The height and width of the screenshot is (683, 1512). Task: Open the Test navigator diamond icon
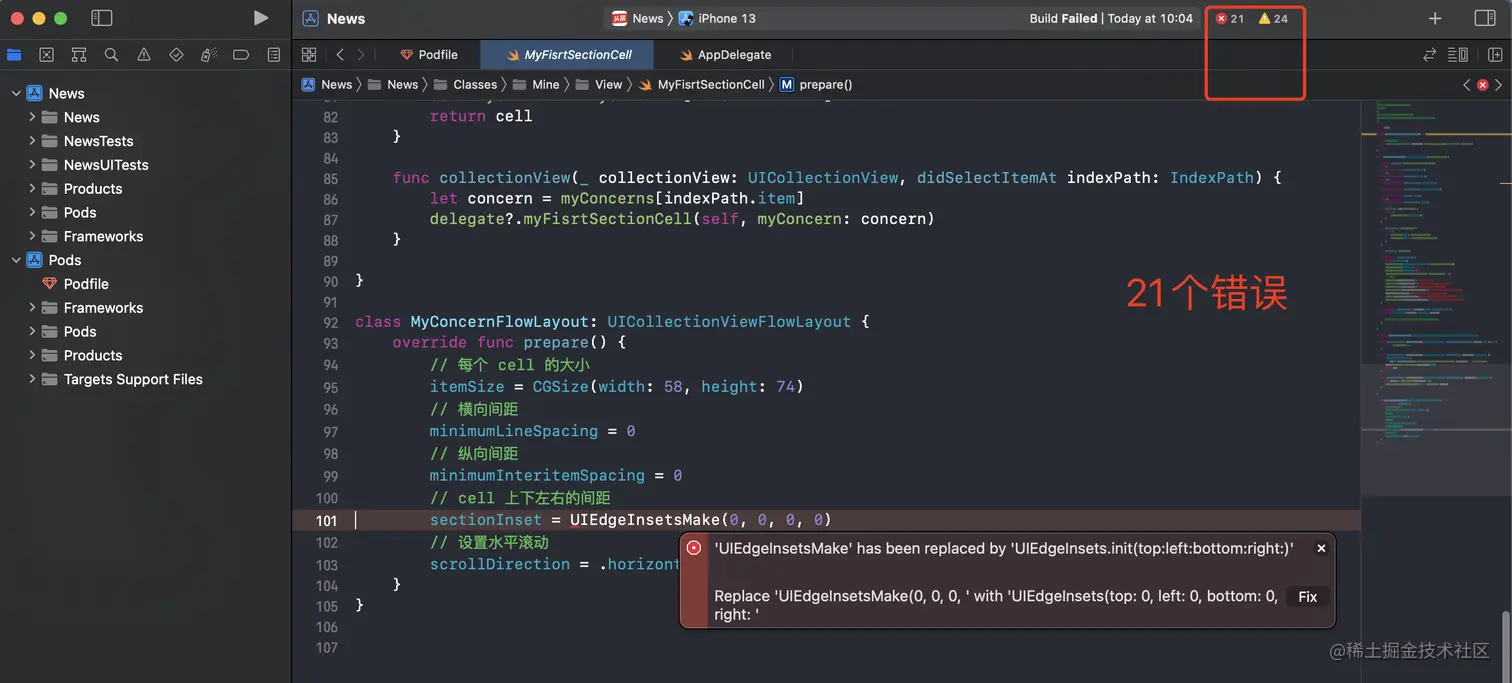(x=176, y=55)
